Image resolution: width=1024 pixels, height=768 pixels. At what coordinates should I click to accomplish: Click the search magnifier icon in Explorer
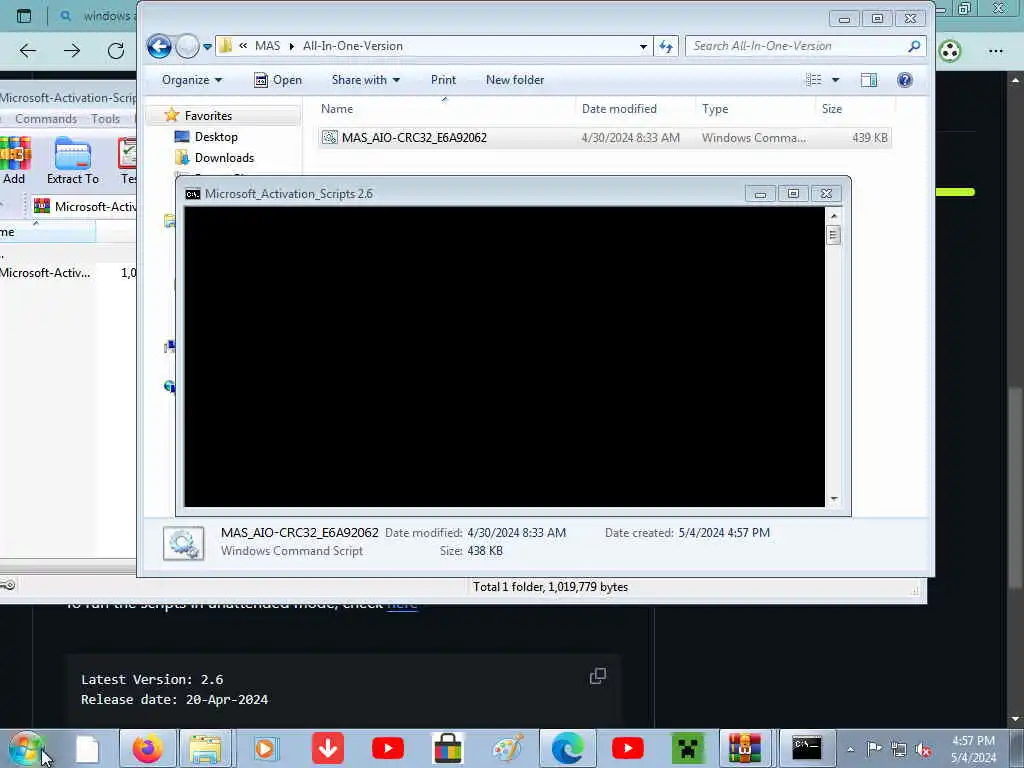pyautogui.click(x=914, y=46)
